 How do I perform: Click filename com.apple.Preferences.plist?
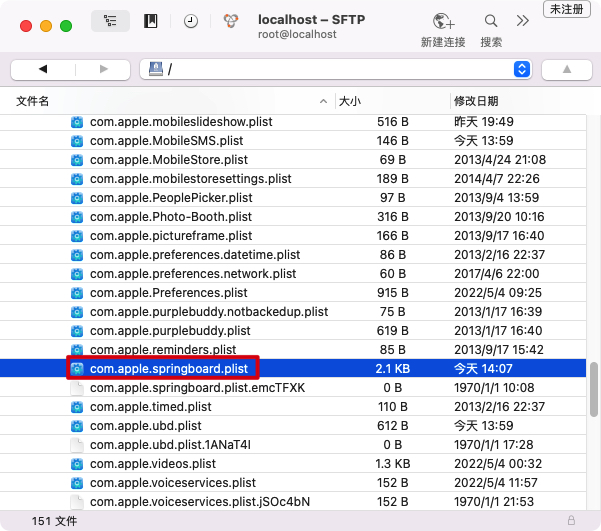pos(169,293)
